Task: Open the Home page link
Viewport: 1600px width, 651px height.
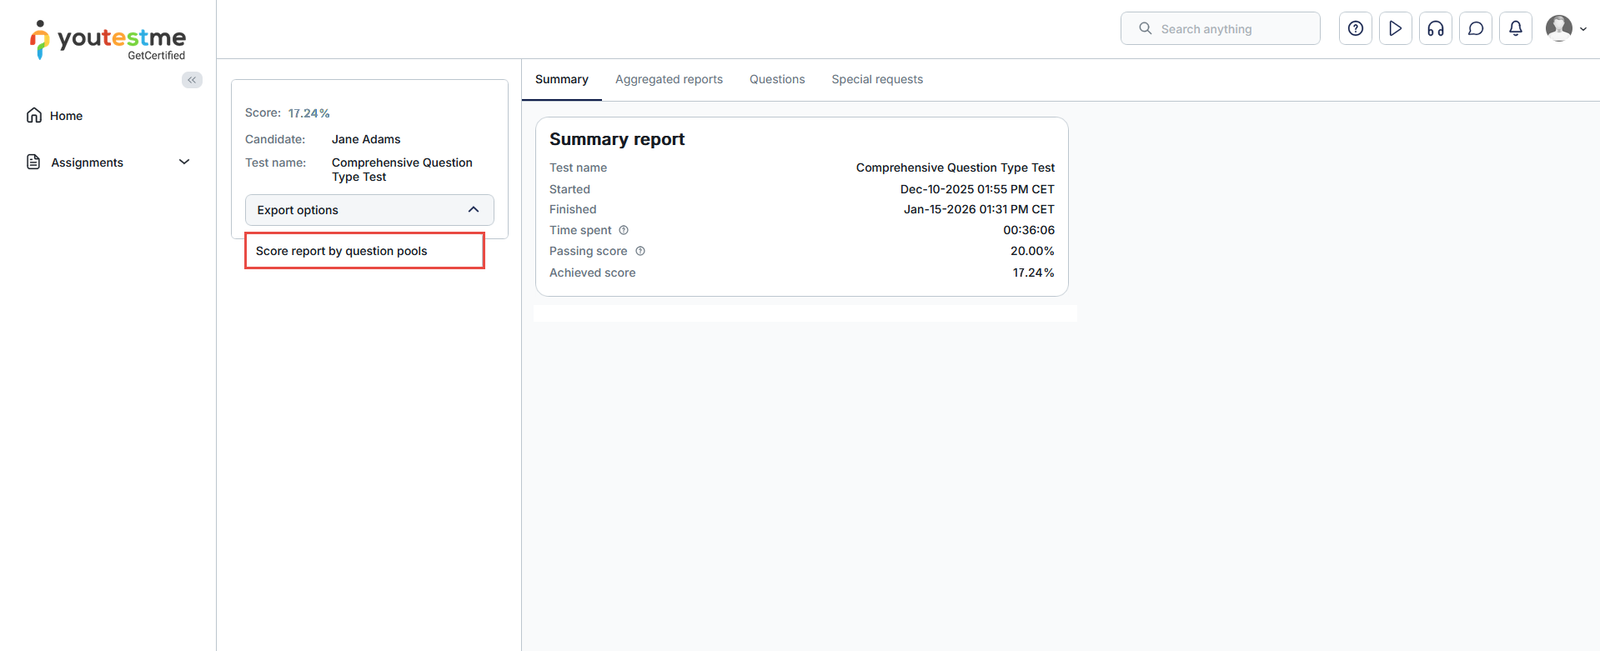Action: click(x=66, y=116)
